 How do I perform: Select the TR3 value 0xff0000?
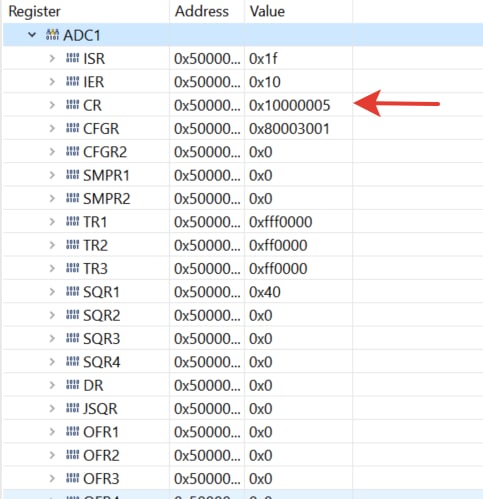[x=278, y=269]
